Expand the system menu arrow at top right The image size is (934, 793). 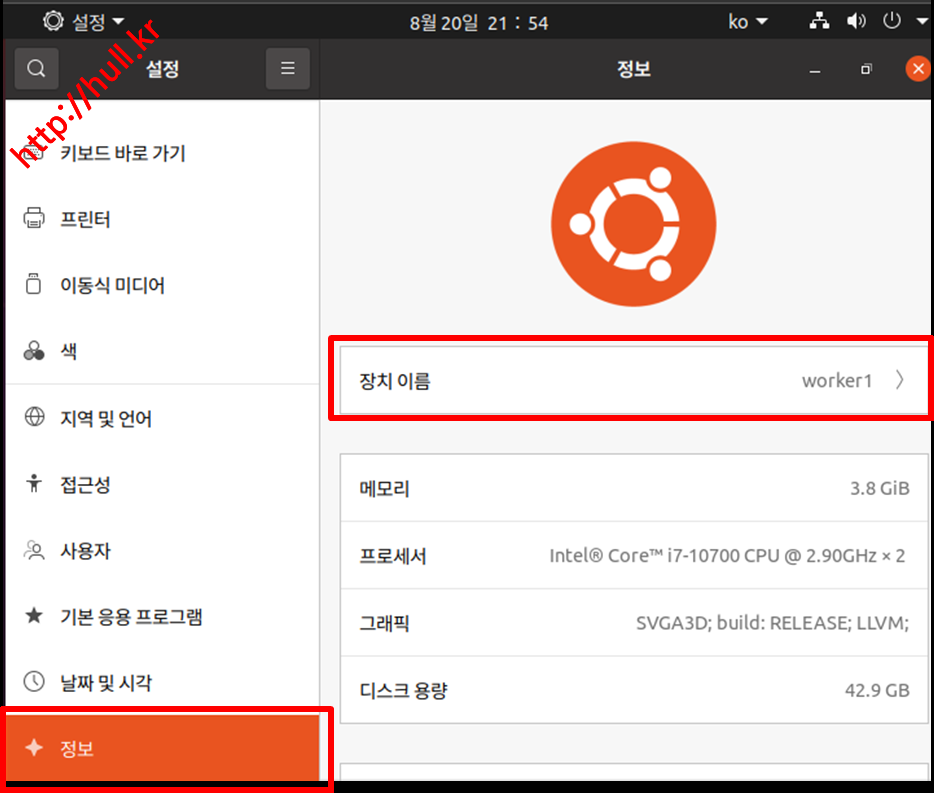coord(921,21)
